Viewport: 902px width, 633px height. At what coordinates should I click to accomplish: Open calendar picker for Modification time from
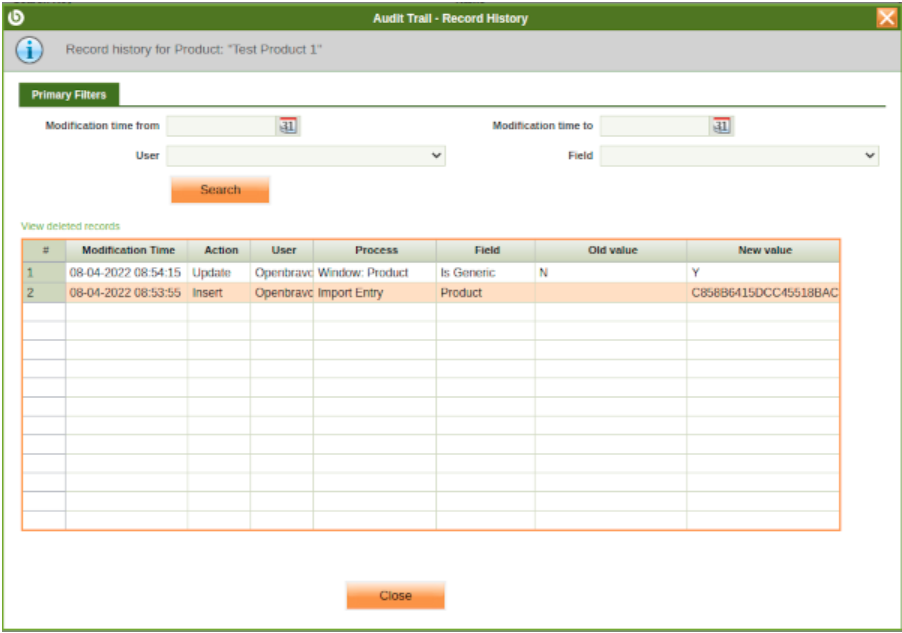[288, 126]
